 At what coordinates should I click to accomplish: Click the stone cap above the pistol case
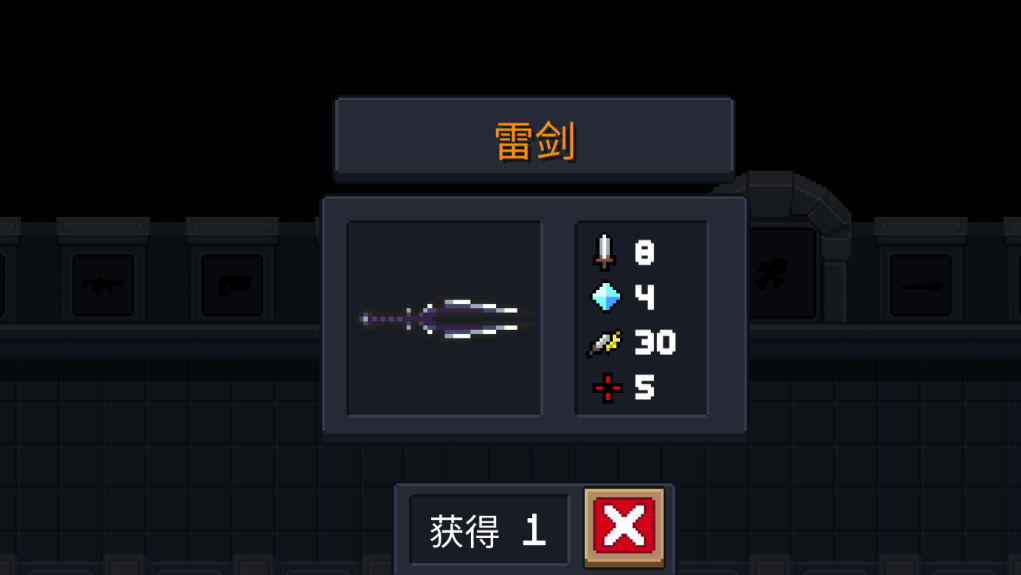[232, 227]
